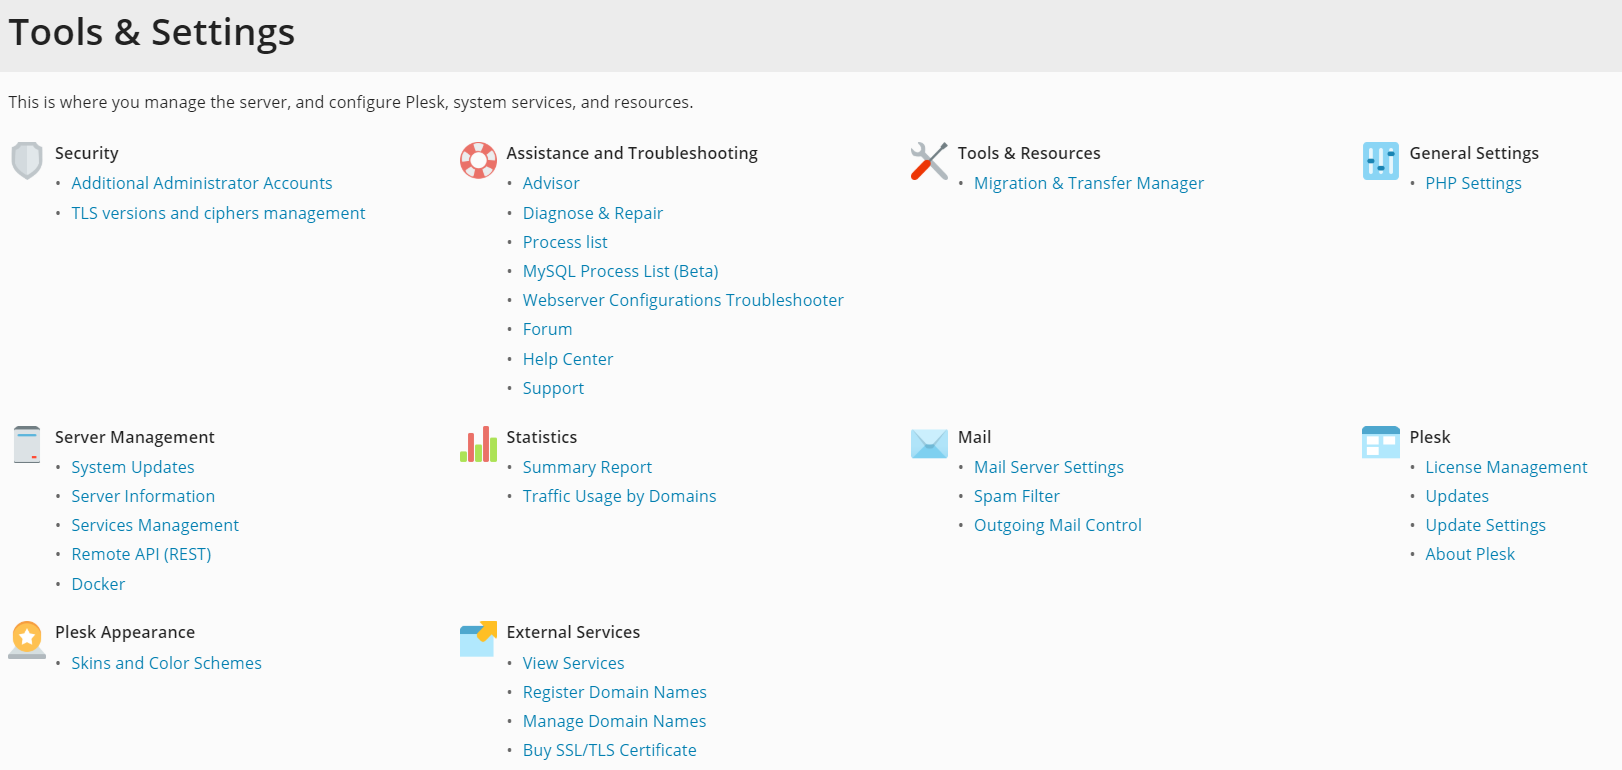Open Update Settings
This screenshot has height=770, width=1622.
1486,525
